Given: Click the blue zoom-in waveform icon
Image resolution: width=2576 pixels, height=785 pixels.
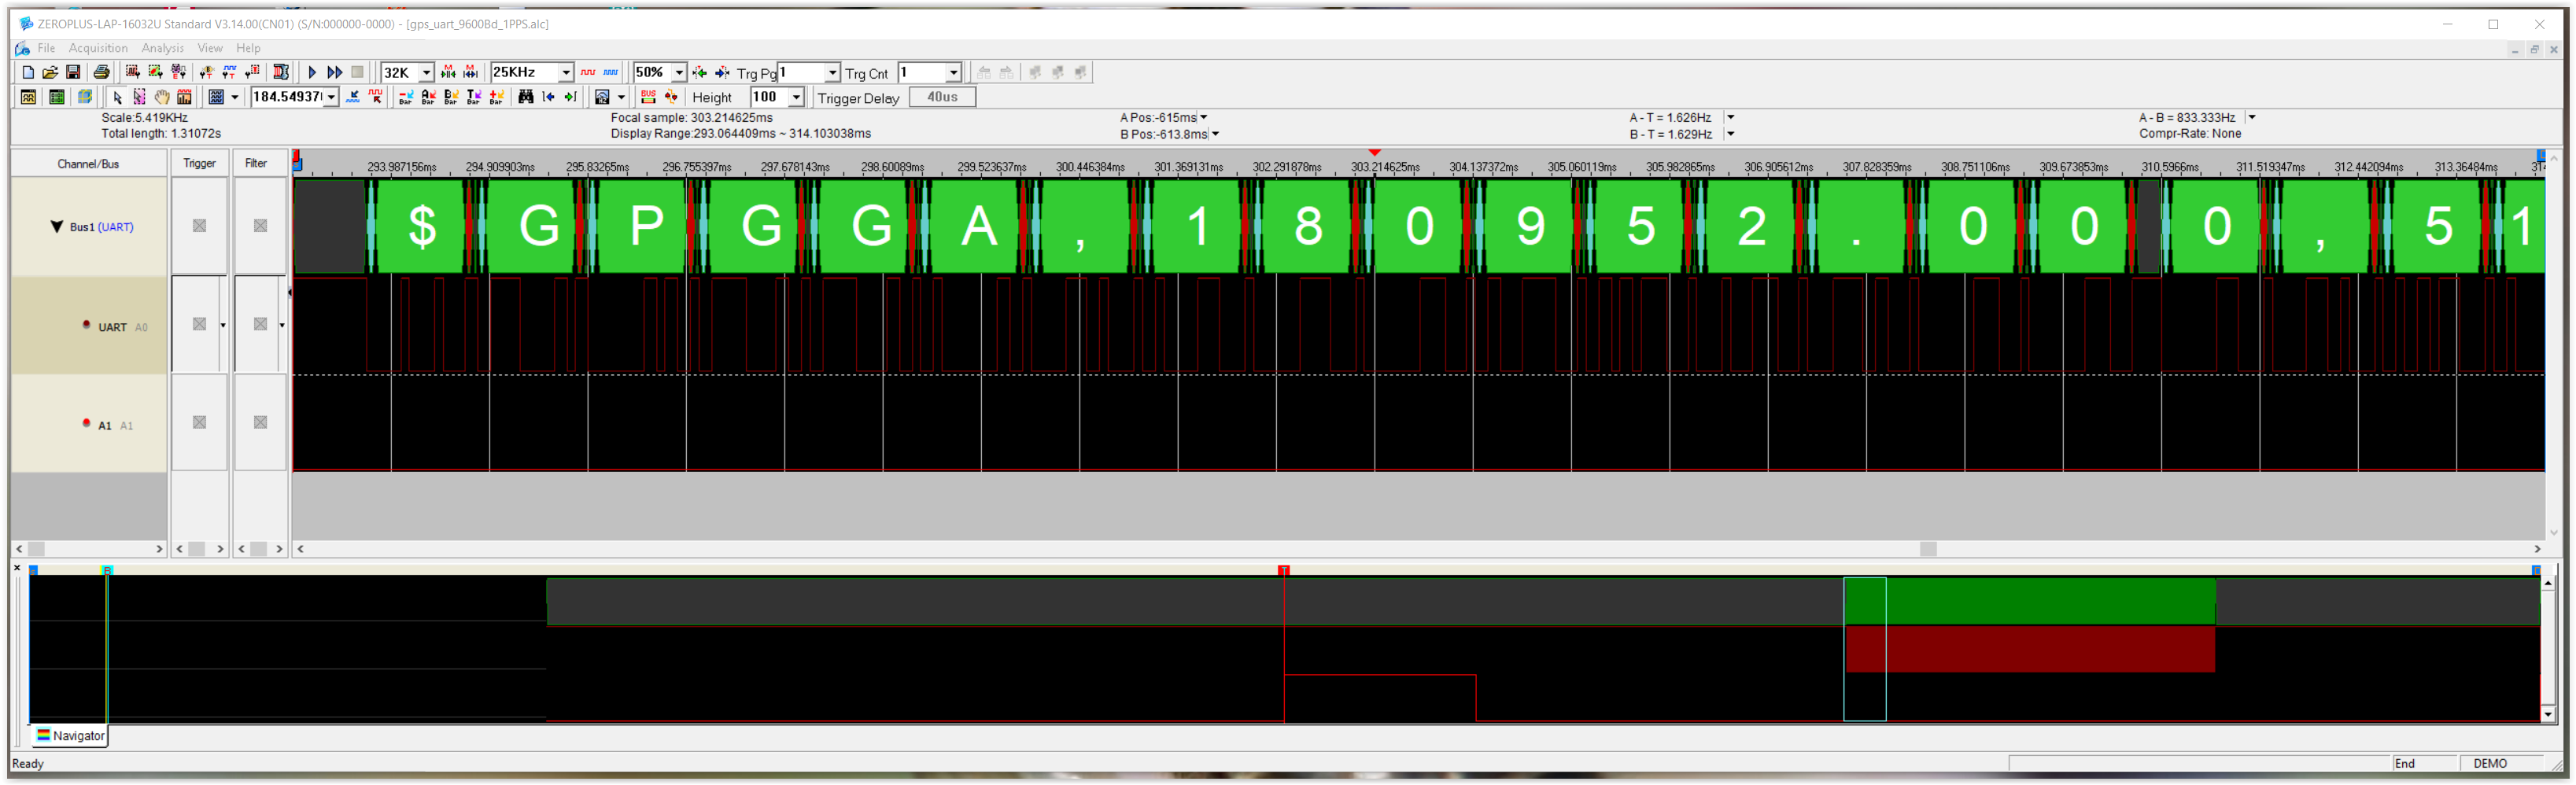Looking at the screenshot, I should point(352,97).
